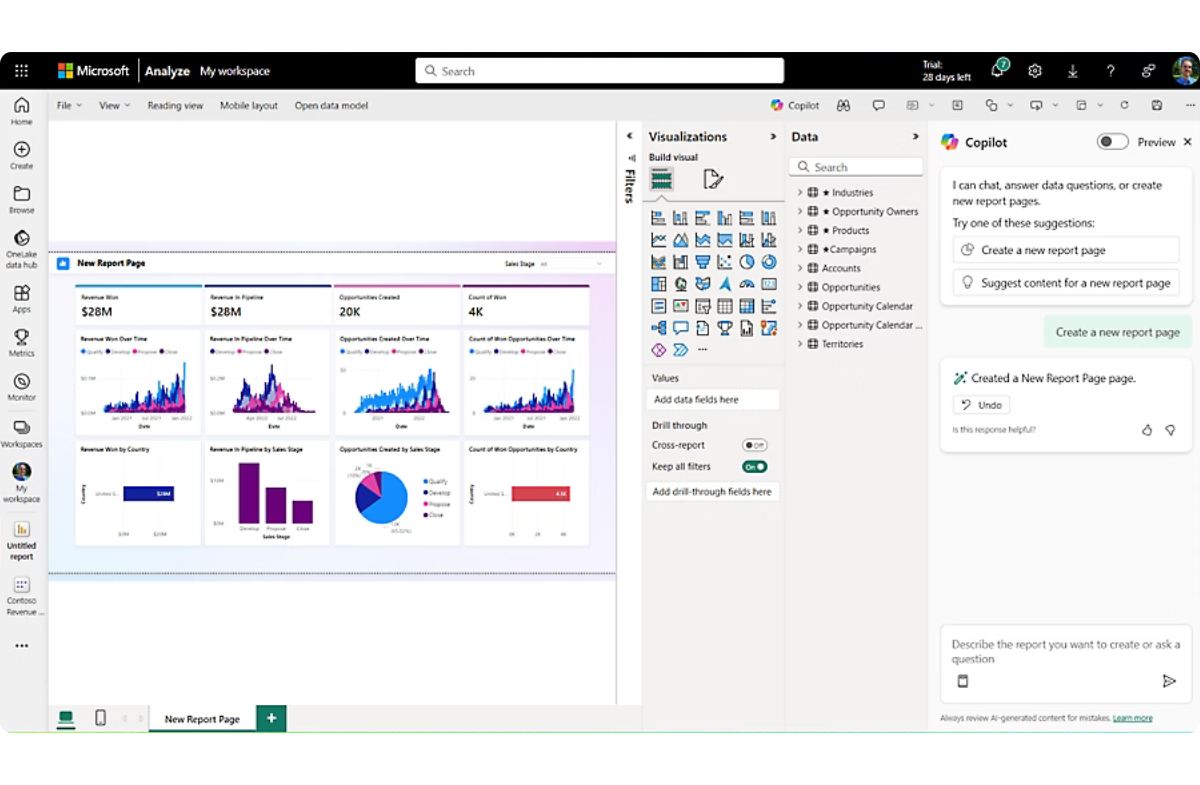Open the View menu dropdown
The height and width of the screenshot is (785, 1200).
(x=115, y=105)
